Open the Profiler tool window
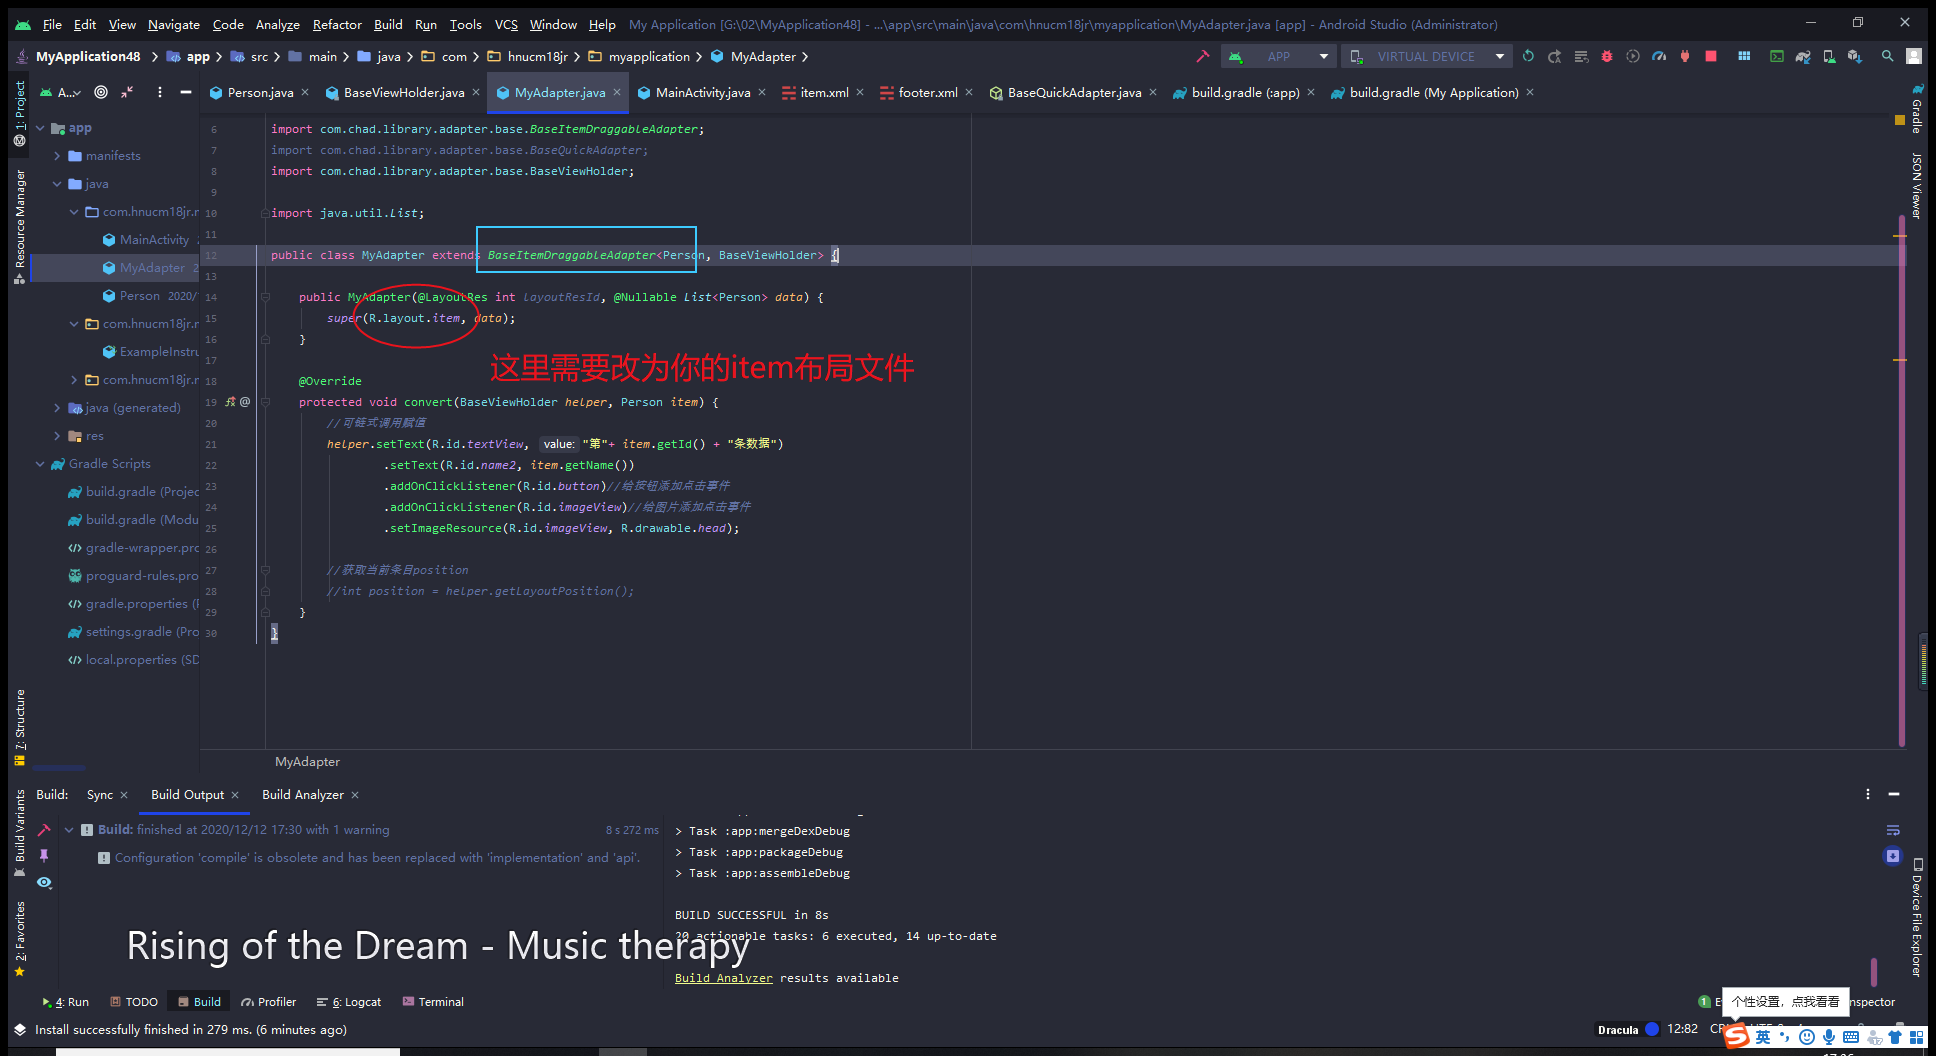The height and width of the screenshot is (1056, 1936). pos(268,1002)
